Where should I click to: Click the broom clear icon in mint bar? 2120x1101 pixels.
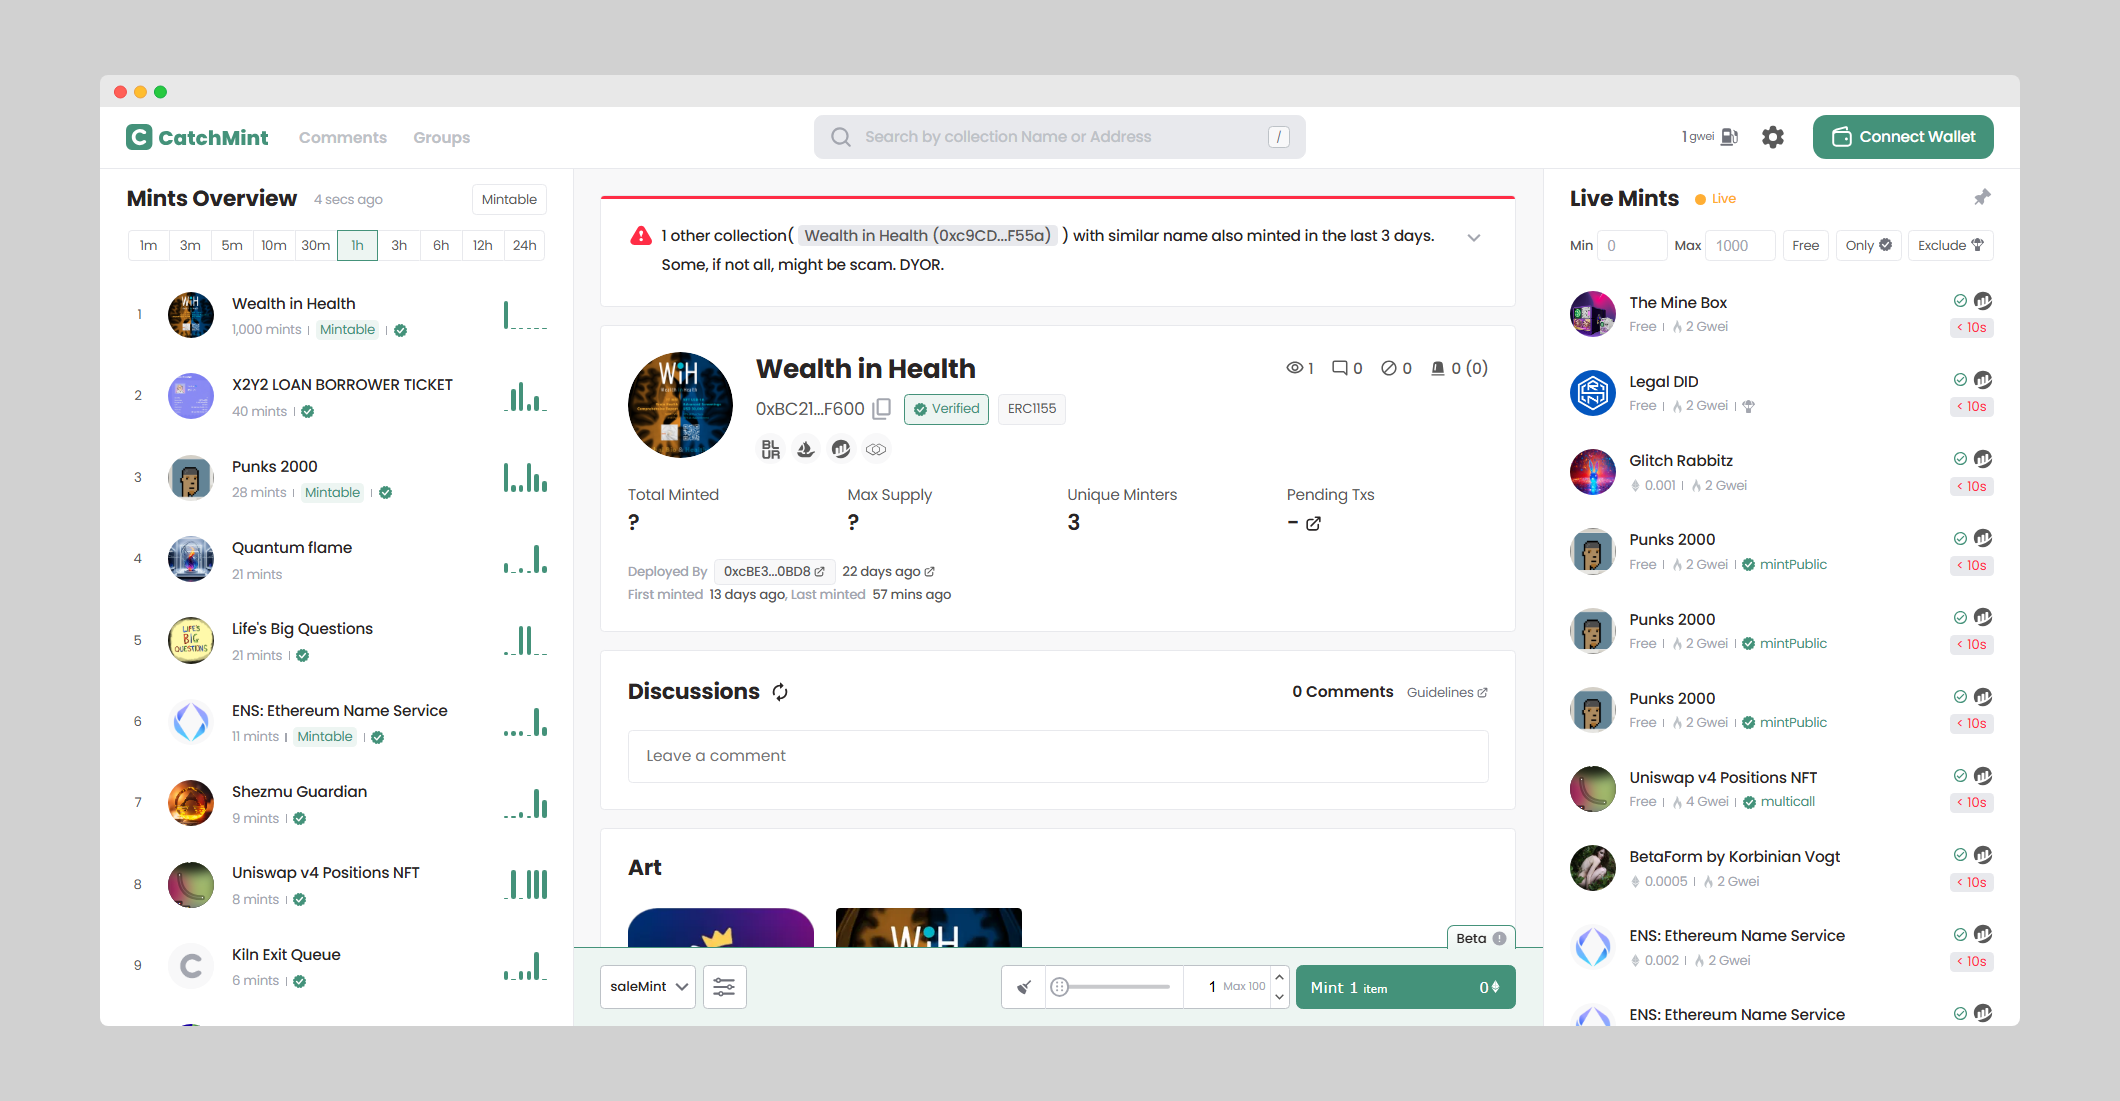tap(1024, 987)
